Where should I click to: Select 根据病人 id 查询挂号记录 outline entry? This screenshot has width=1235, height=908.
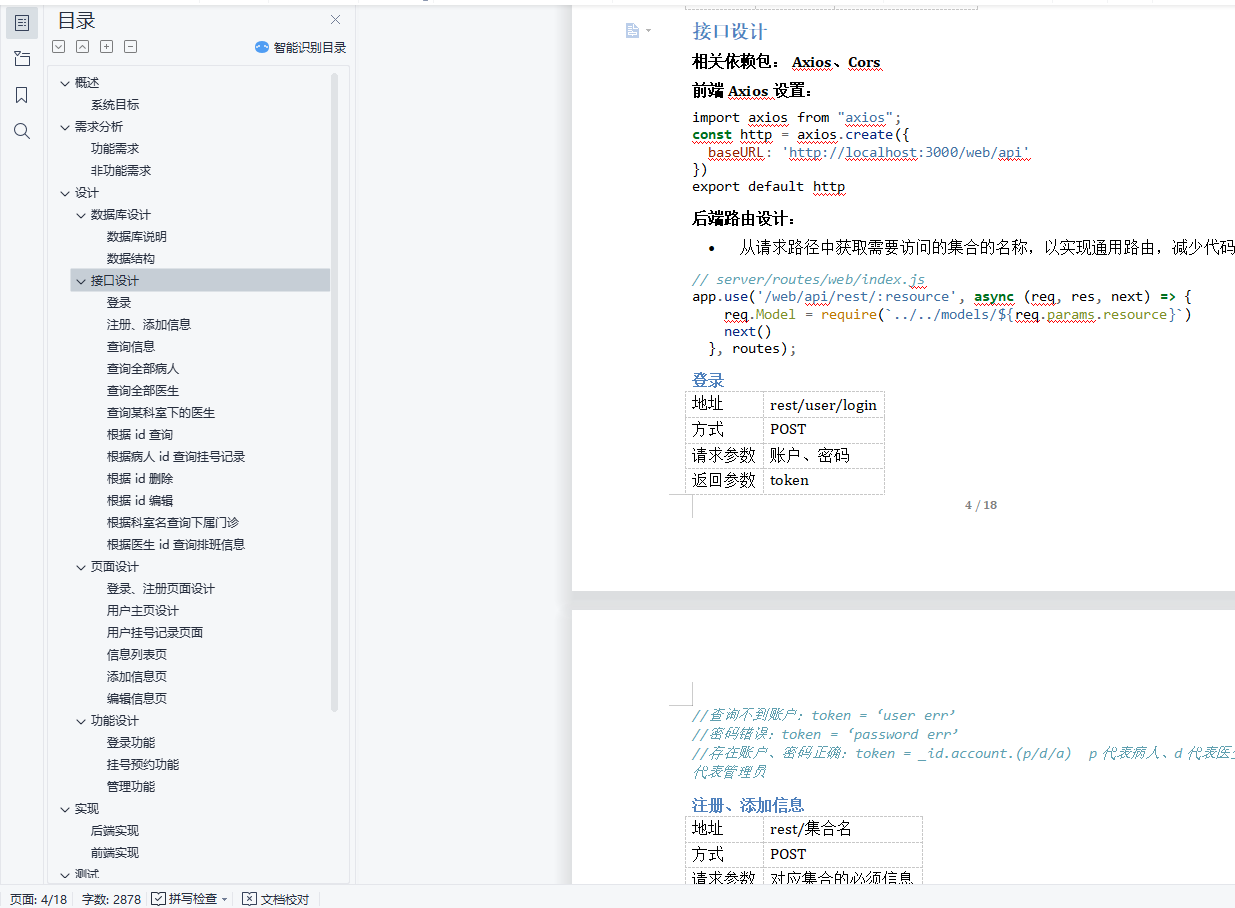point(176,457)
